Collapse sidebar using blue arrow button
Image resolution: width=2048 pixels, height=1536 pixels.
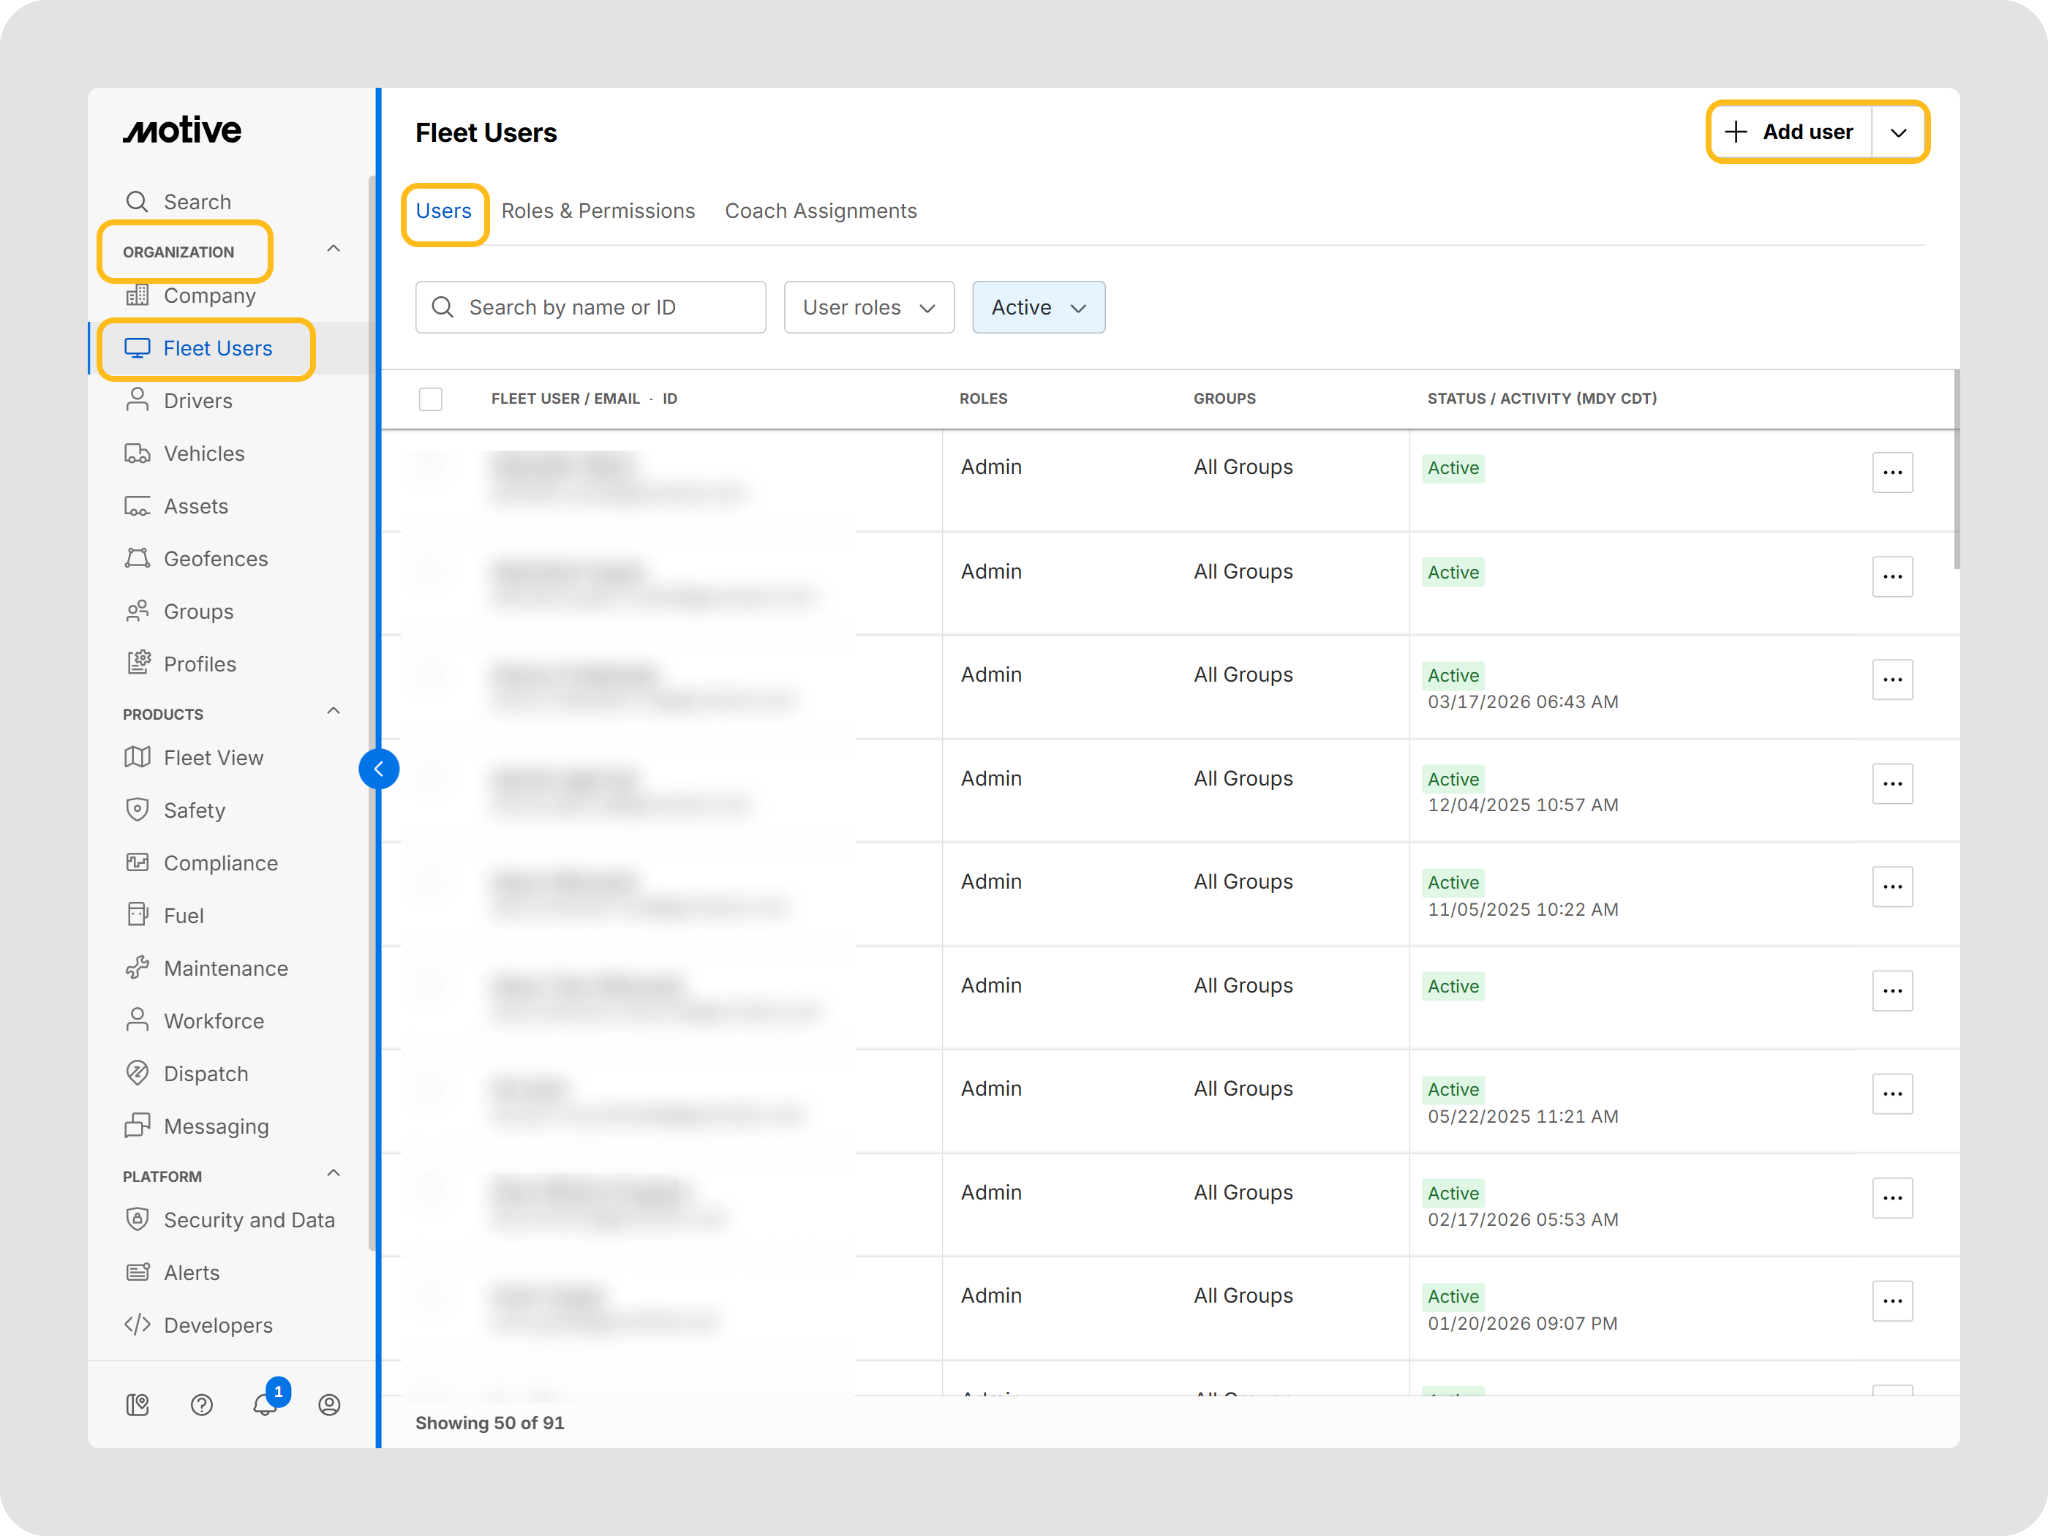point(379,768)
